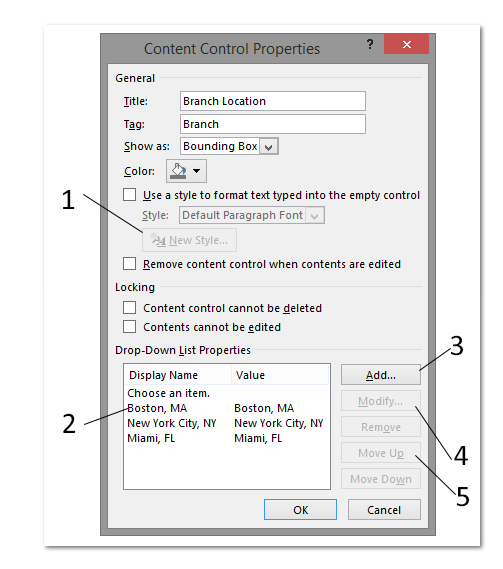Open the Show as Bounding Box dropdown

(x=269, y=146)
